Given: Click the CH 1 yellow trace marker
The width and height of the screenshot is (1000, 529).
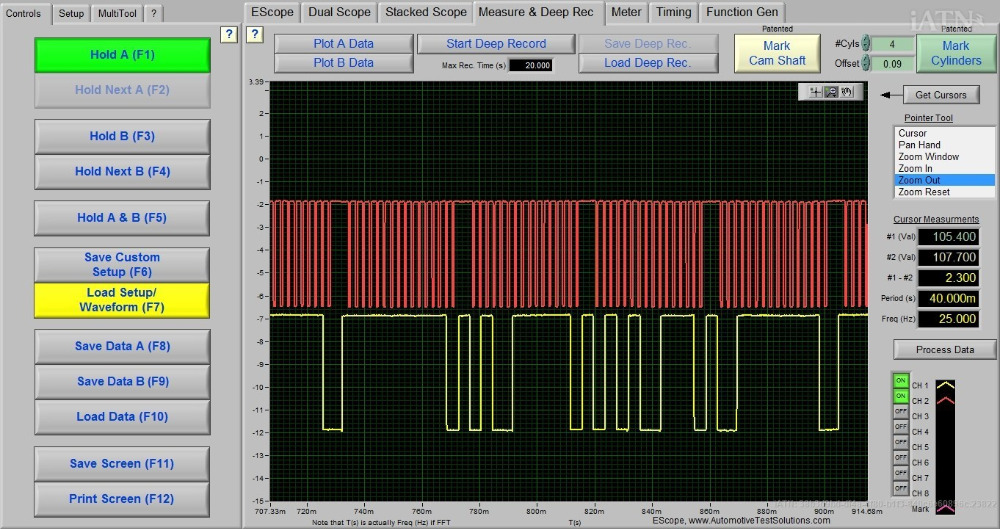Looking at the screenshot, I should 945,385.
